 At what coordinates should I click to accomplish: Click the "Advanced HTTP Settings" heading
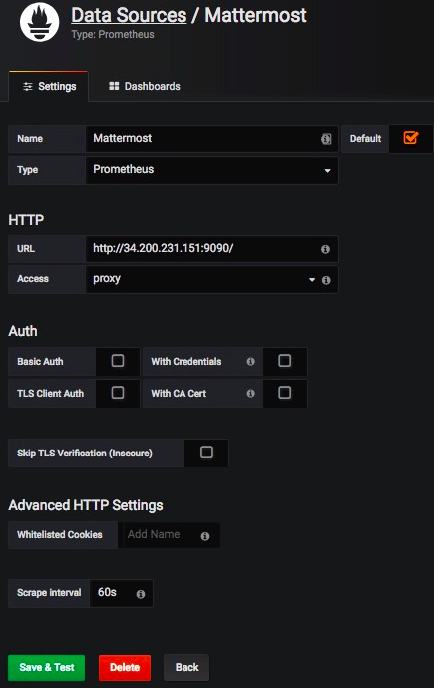click(x=86, y=505)
